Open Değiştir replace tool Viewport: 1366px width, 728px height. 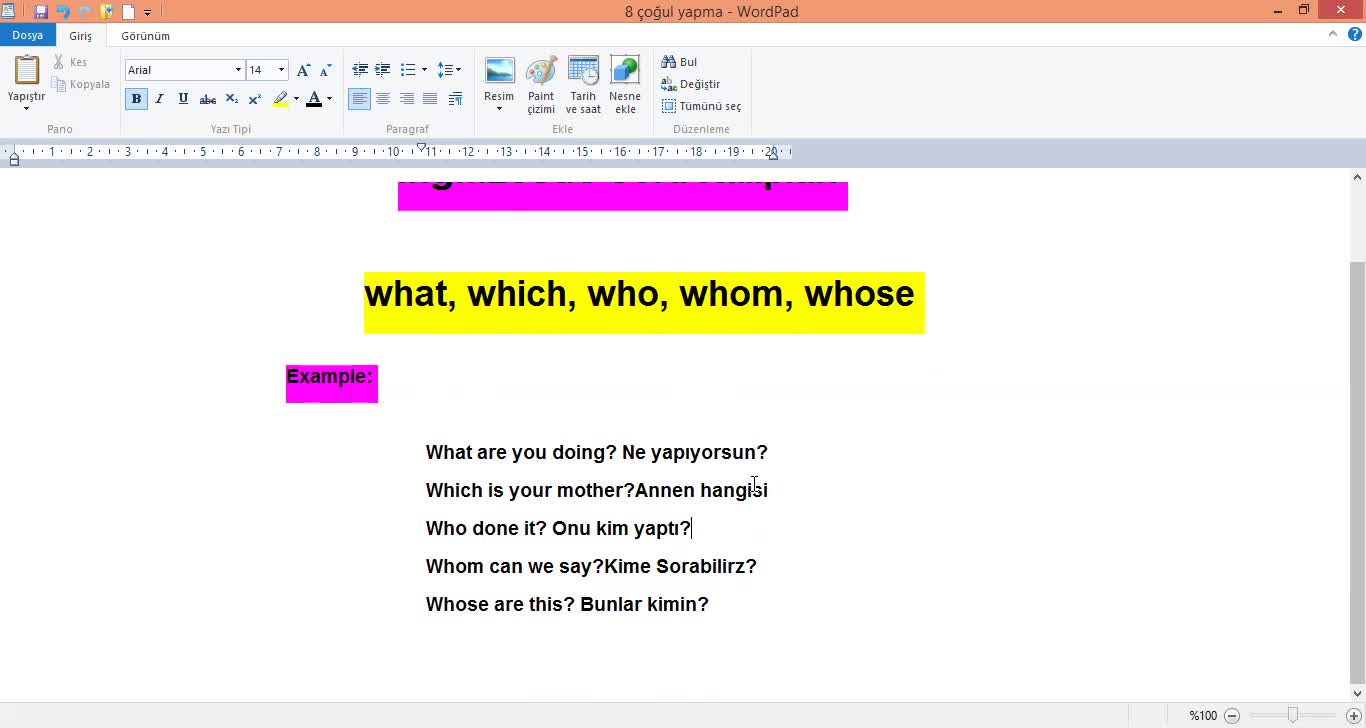coord(691,84)
